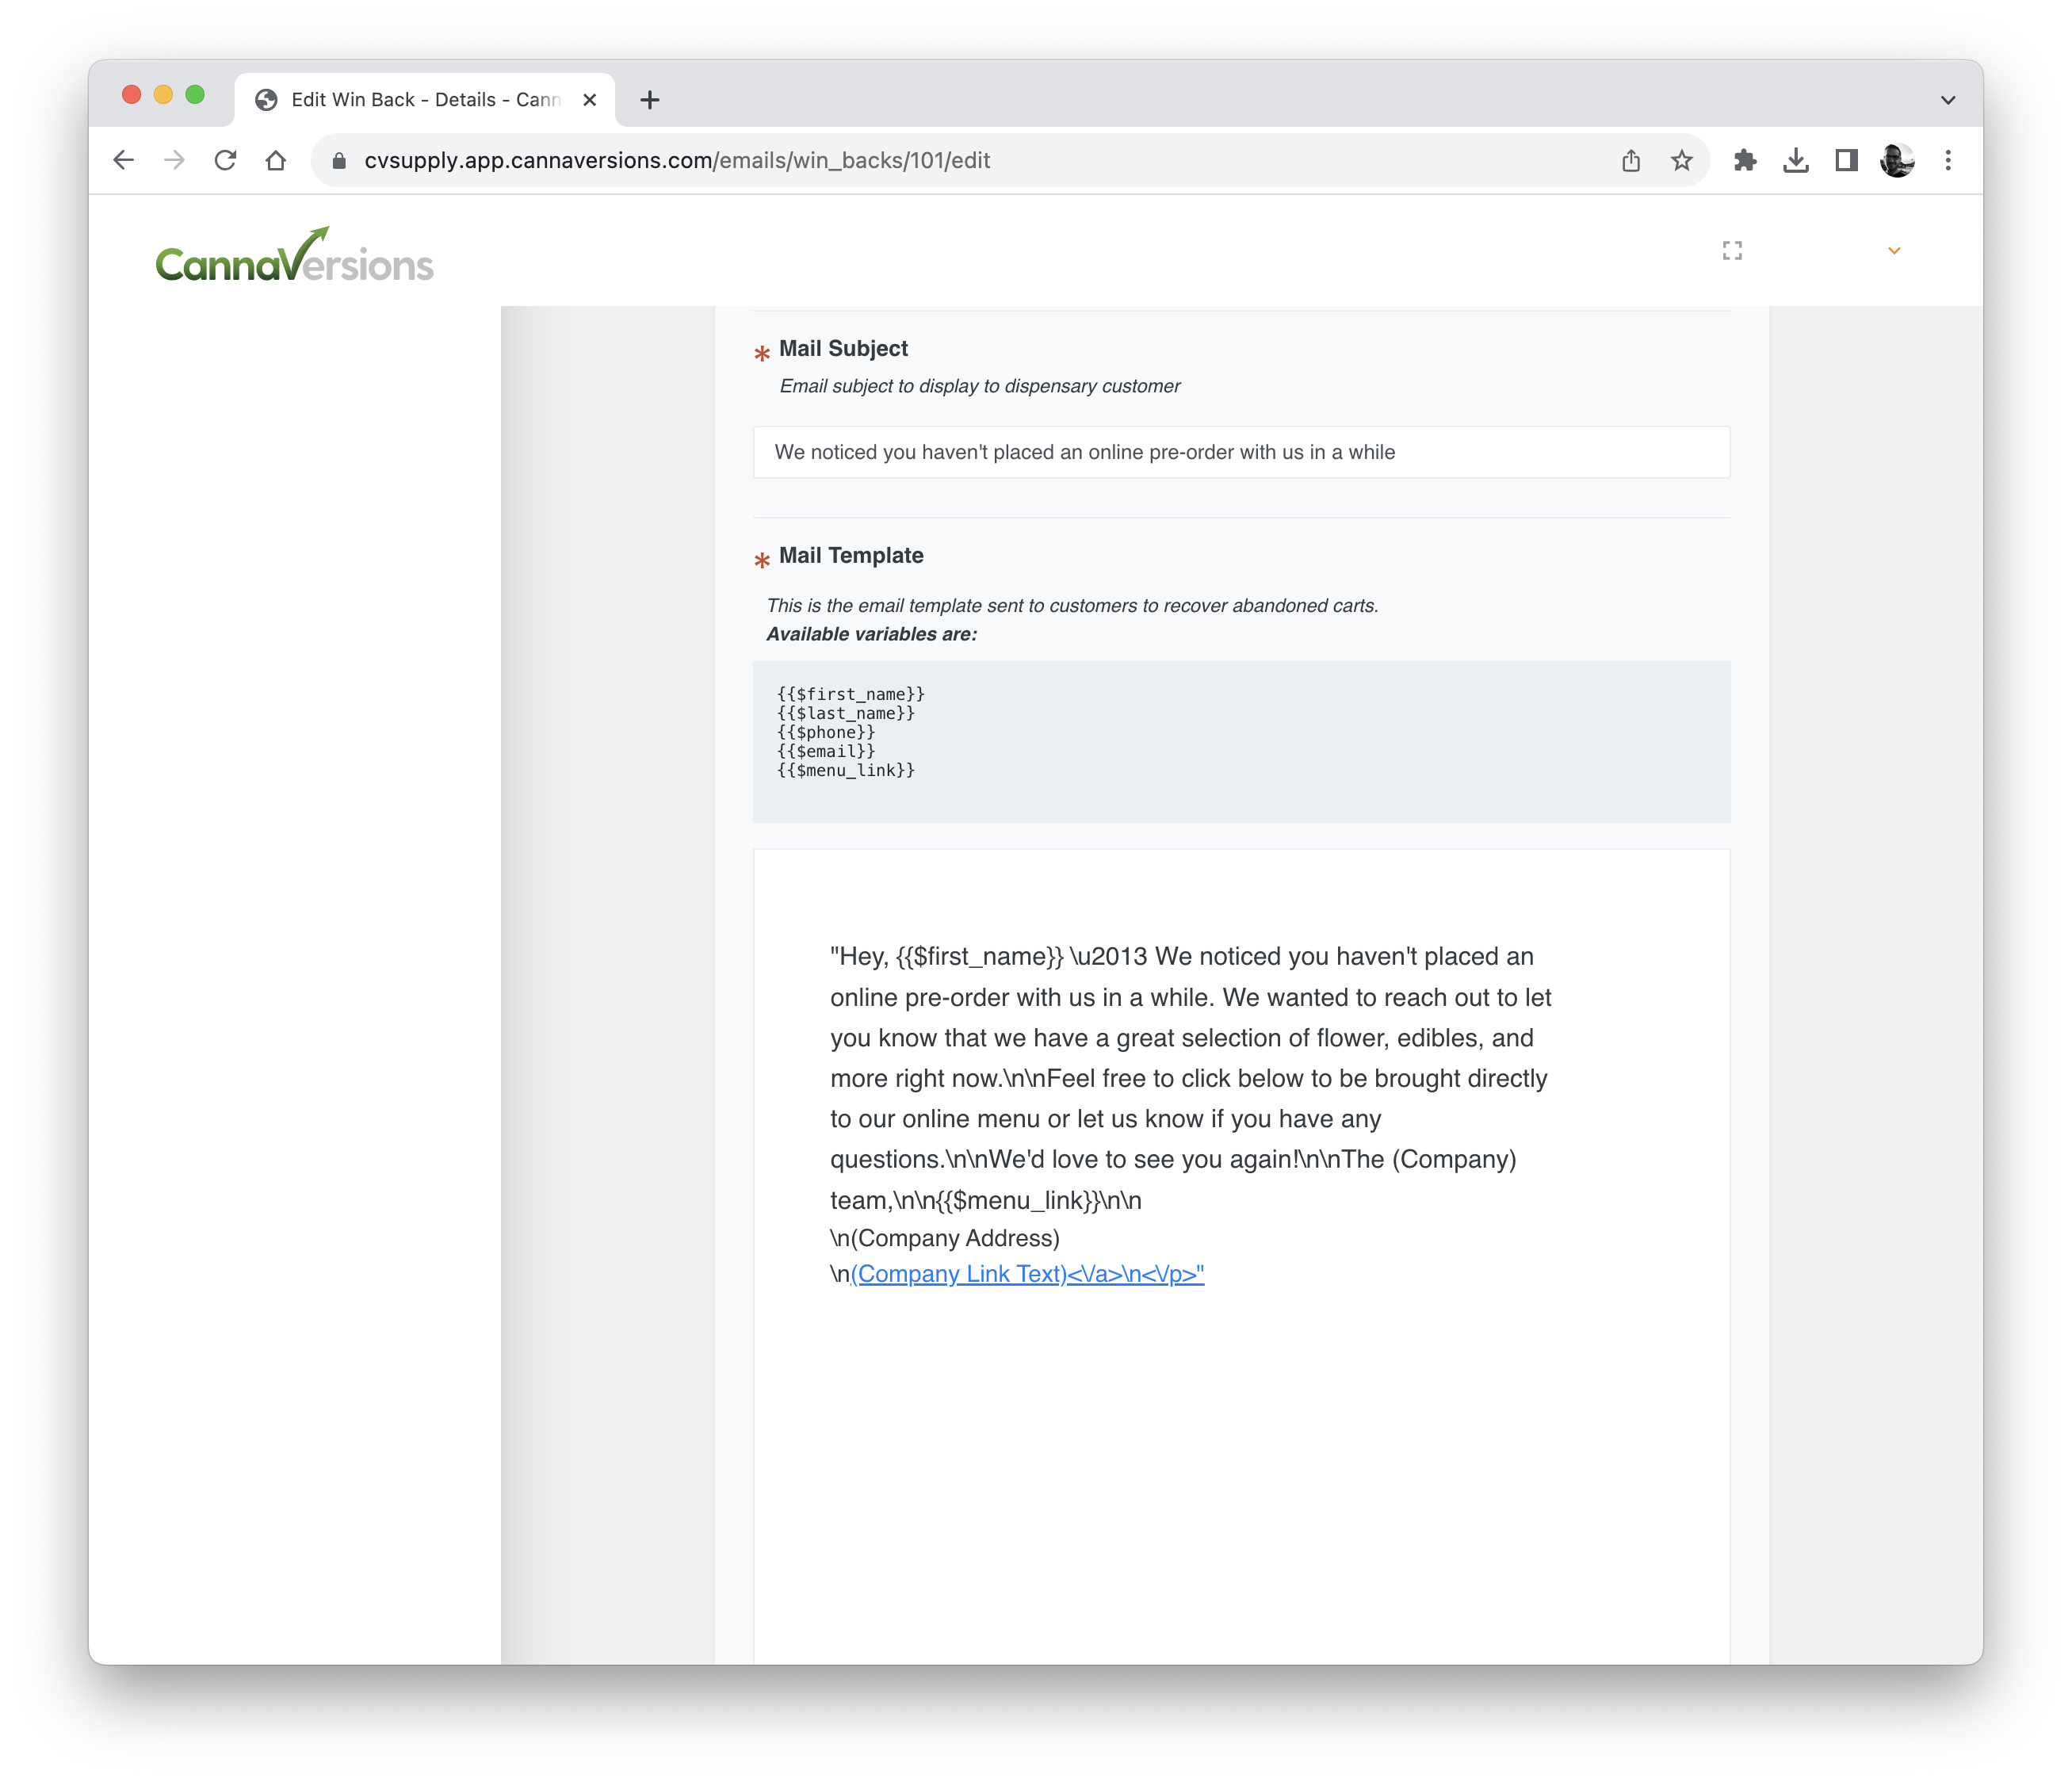Focus the Mail Subject input field
This screenshot has width=2072, height=1782.
[x=1241, y=452]
